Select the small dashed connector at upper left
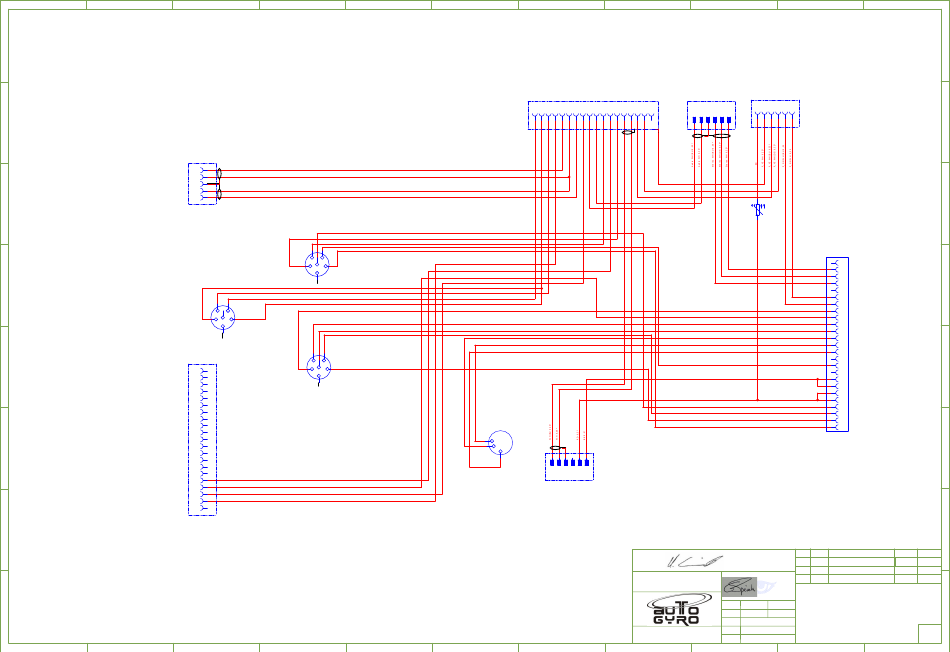Image resolution: width=950 pixels, height=652 pixels. 202,184
